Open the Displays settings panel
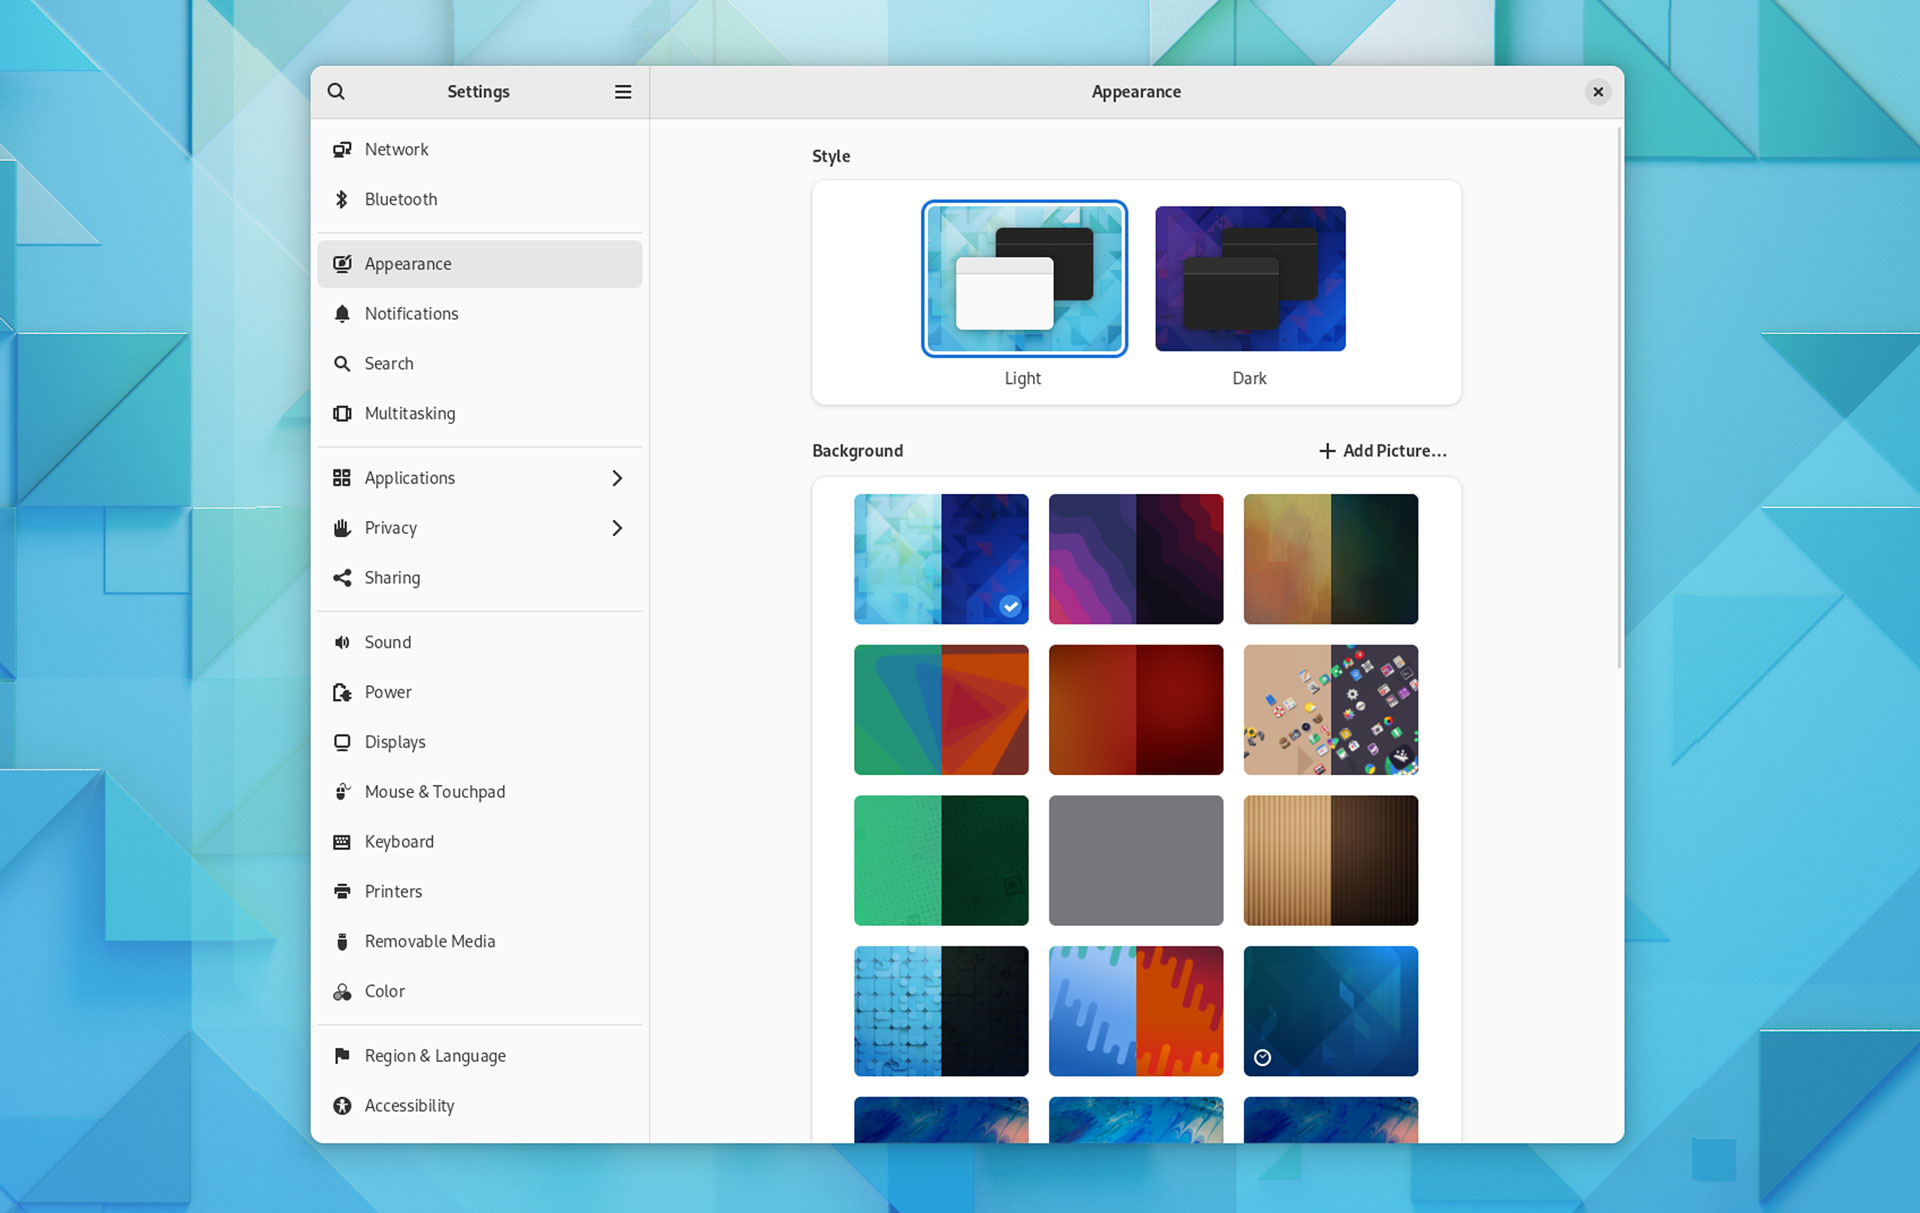1920x1213 pixels. [x=480, y=742]
